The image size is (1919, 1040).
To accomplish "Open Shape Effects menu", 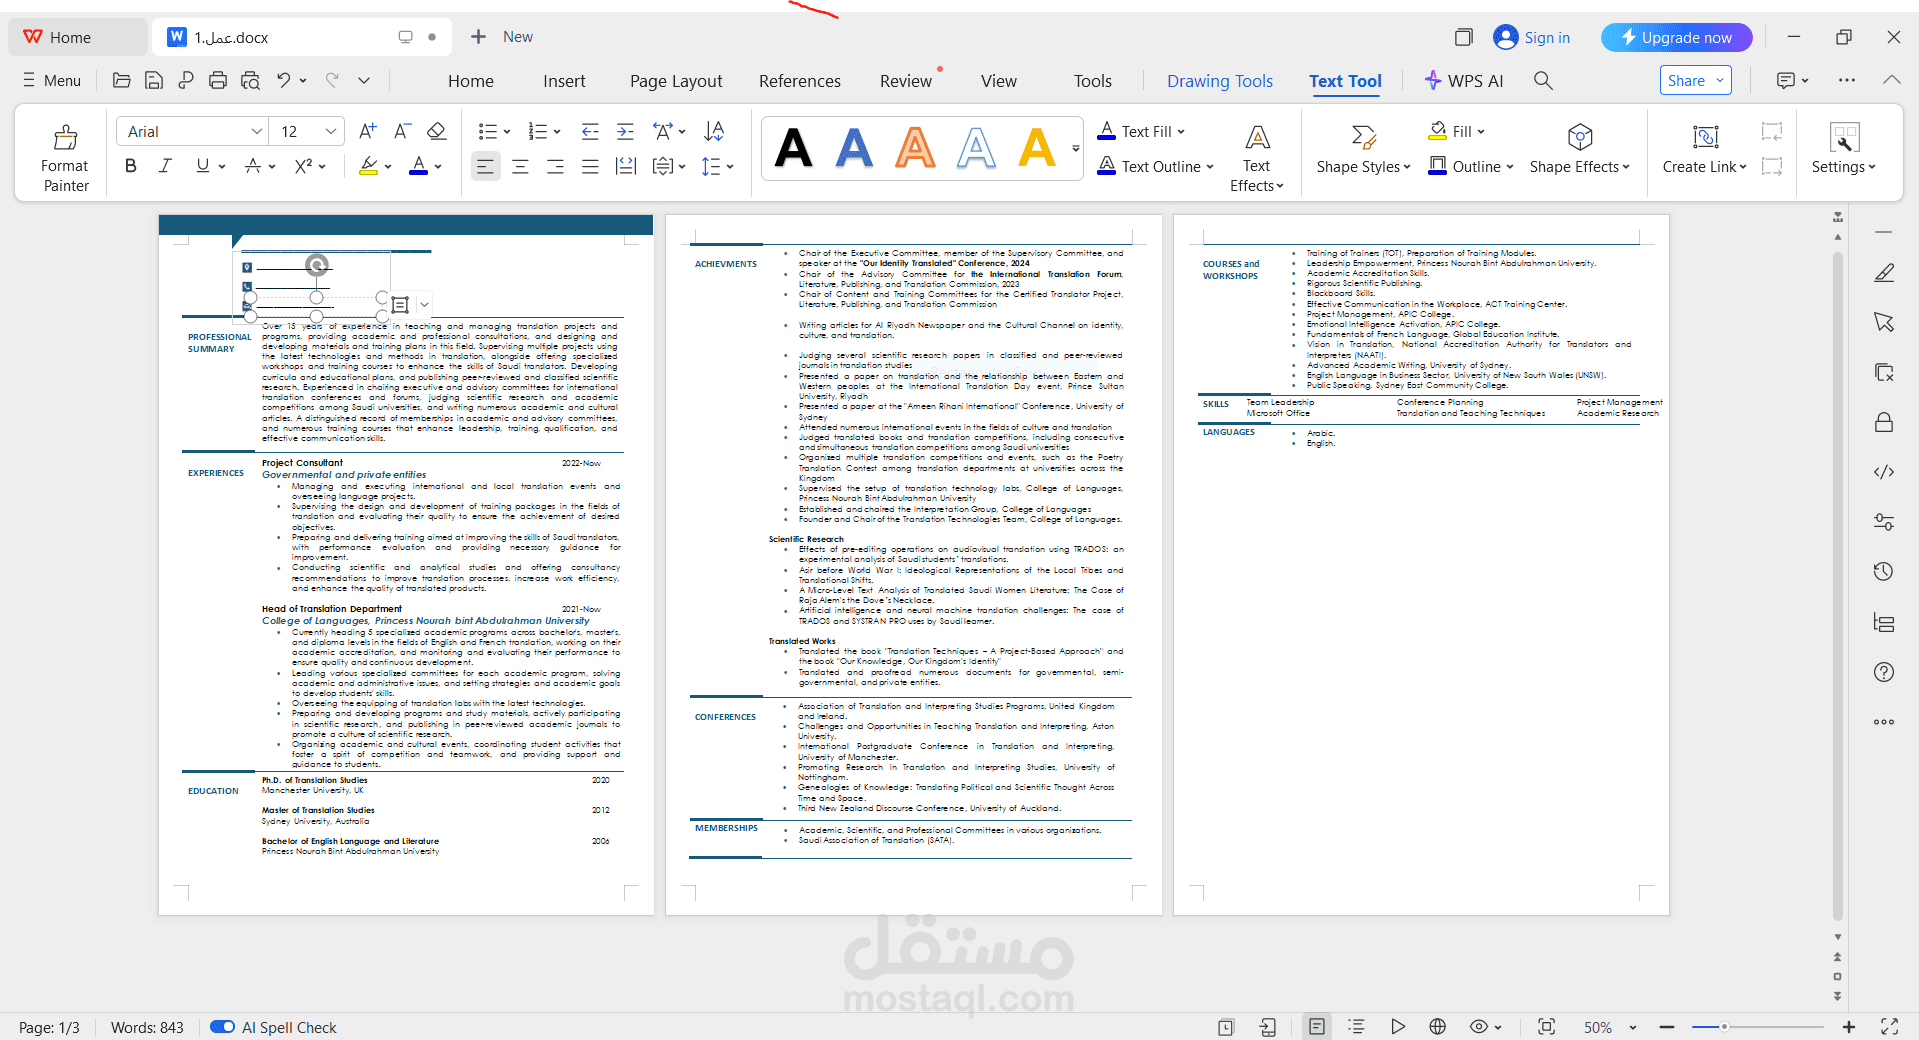I will 1579,150.
